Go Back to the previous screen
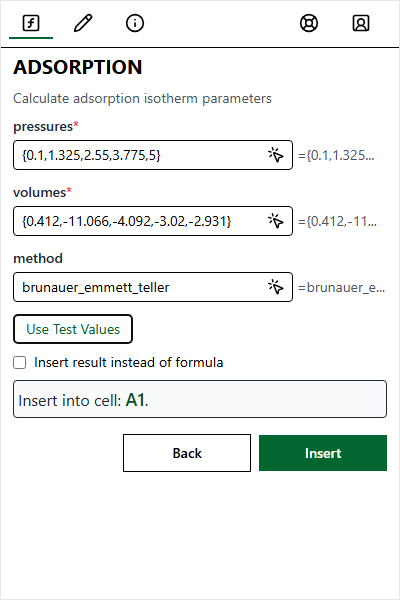 [187, 453]
